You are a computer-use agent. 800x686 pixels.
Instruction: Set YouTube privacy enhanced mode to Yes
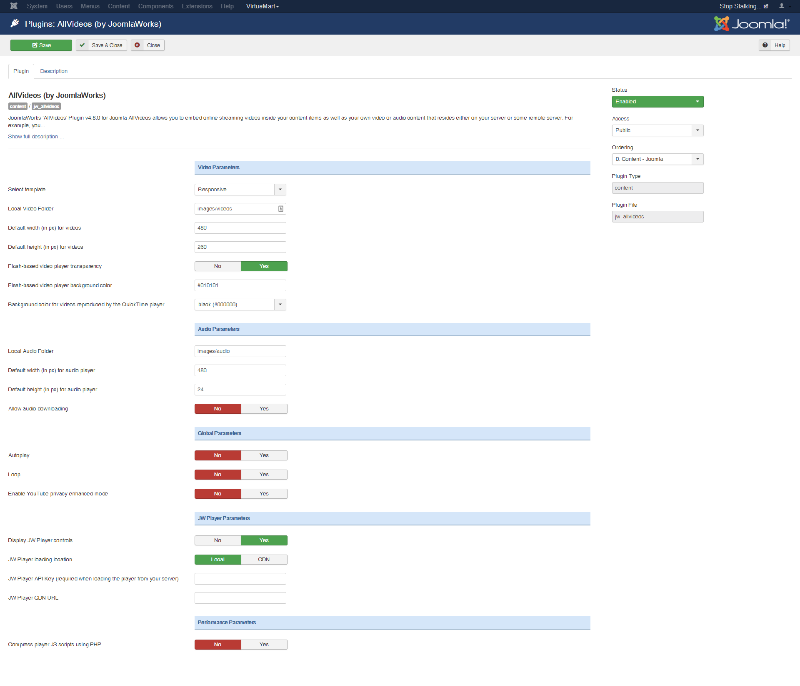point(264,494)
